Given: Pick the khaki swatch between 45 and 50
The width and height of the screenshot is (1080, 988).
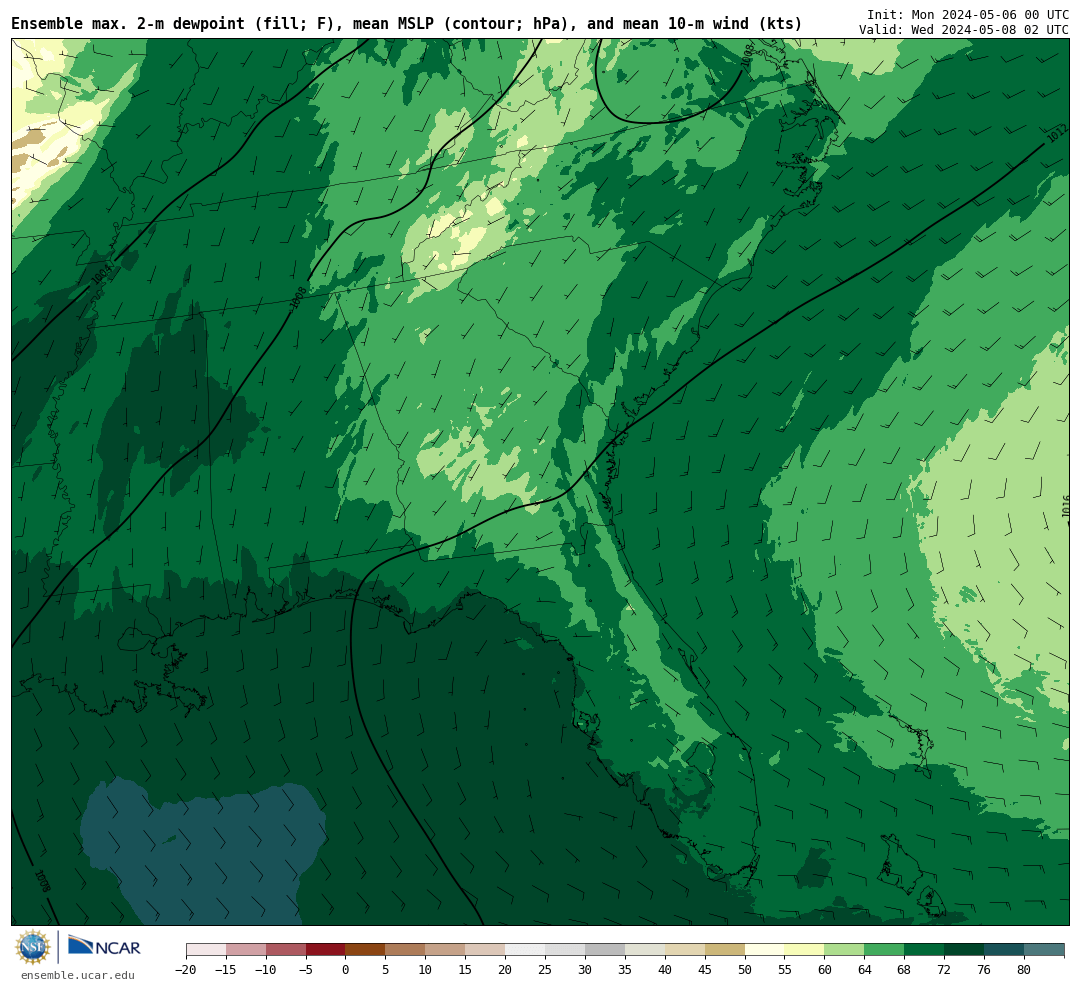Looking at the screenshot, I should point(725,950).
